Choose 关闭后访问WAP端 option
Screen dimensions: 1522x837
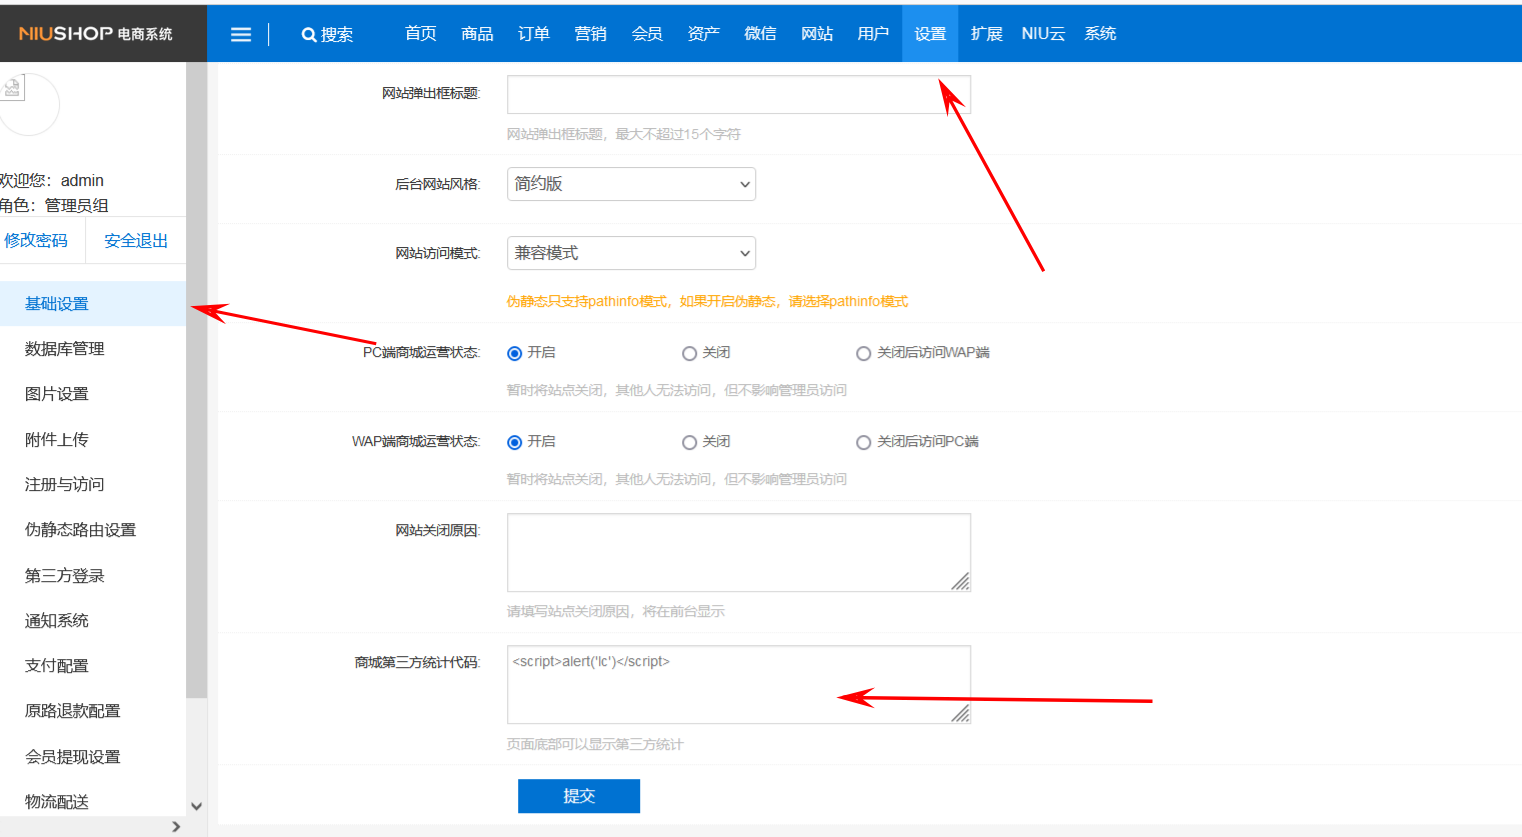pyautogui.click(x=863, y=353)
